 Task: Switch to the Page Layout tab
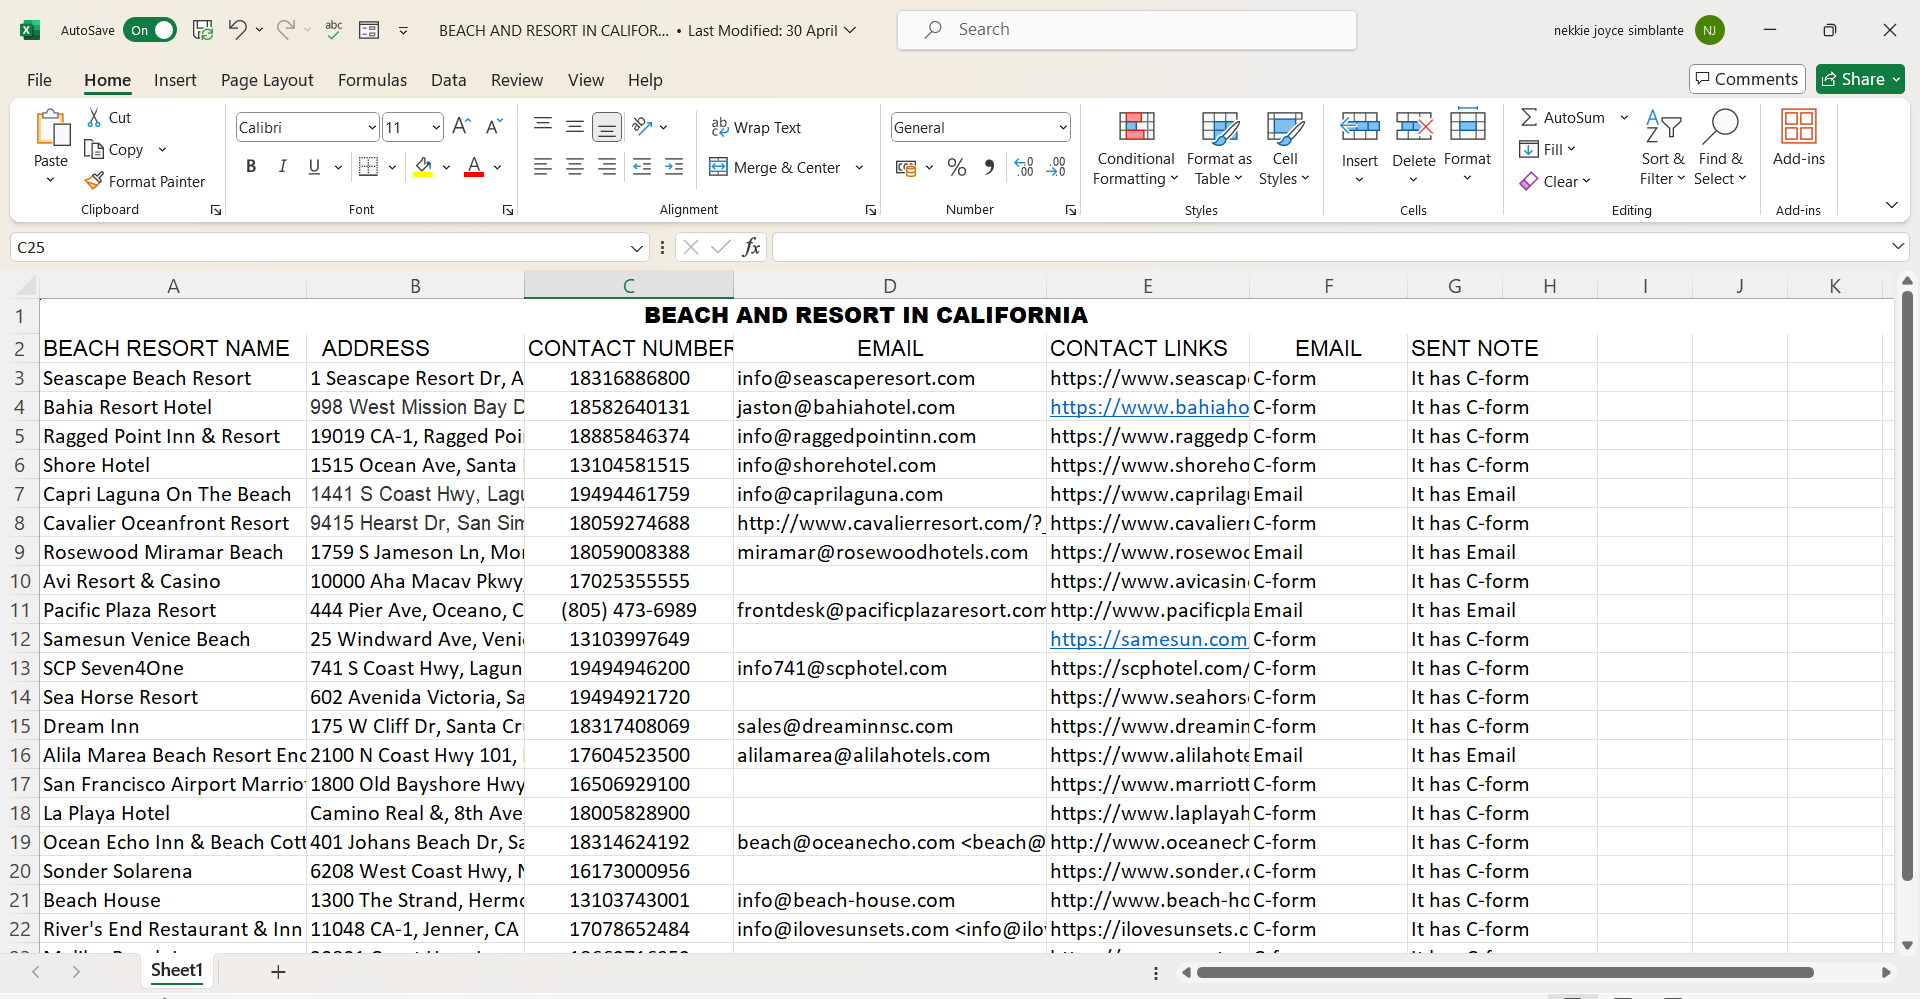coord(267,80)
